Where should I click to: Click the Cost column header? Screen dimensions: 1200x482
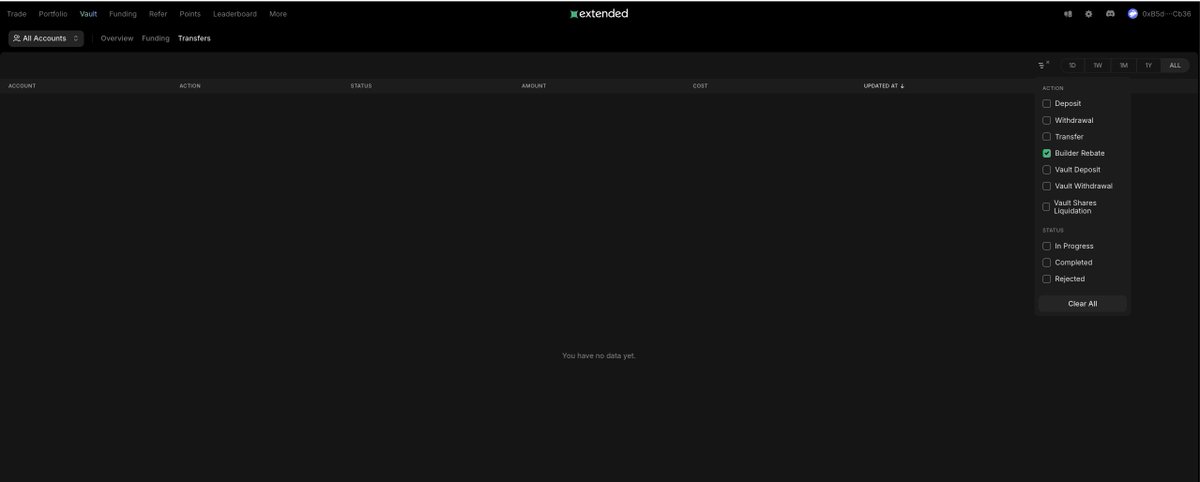(700, 86)
